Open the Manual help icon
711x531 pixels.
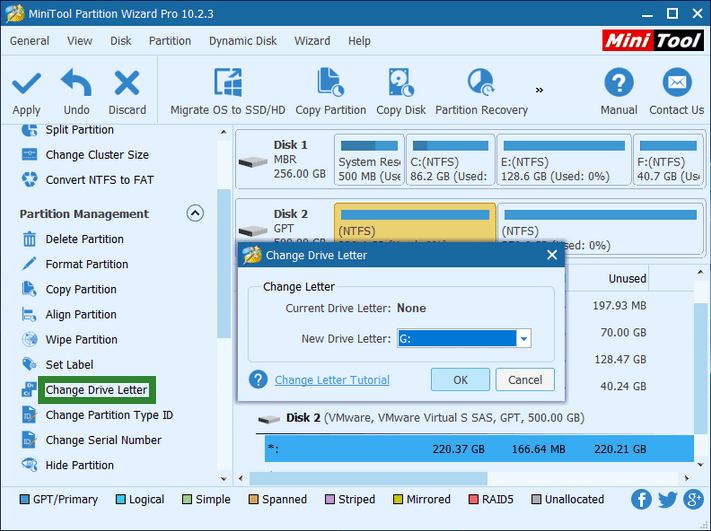618,82
